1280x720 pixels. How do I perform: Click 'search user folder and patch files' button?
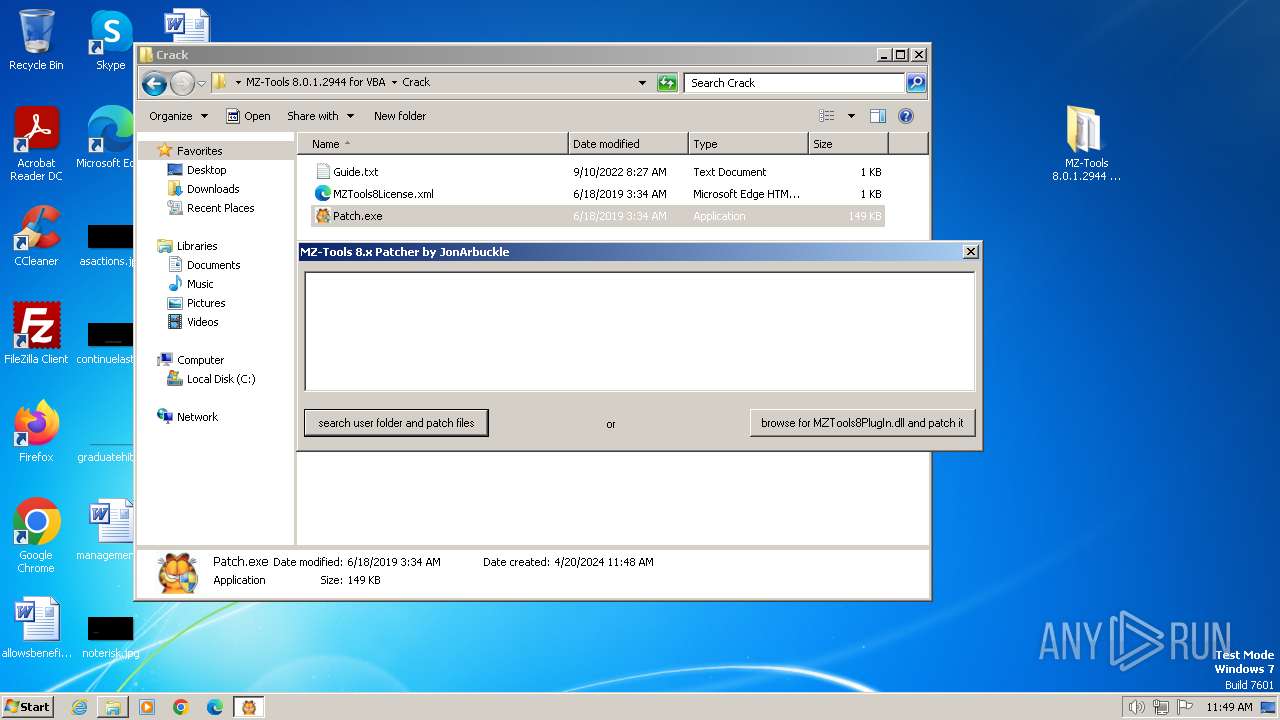tap(396, 423)
